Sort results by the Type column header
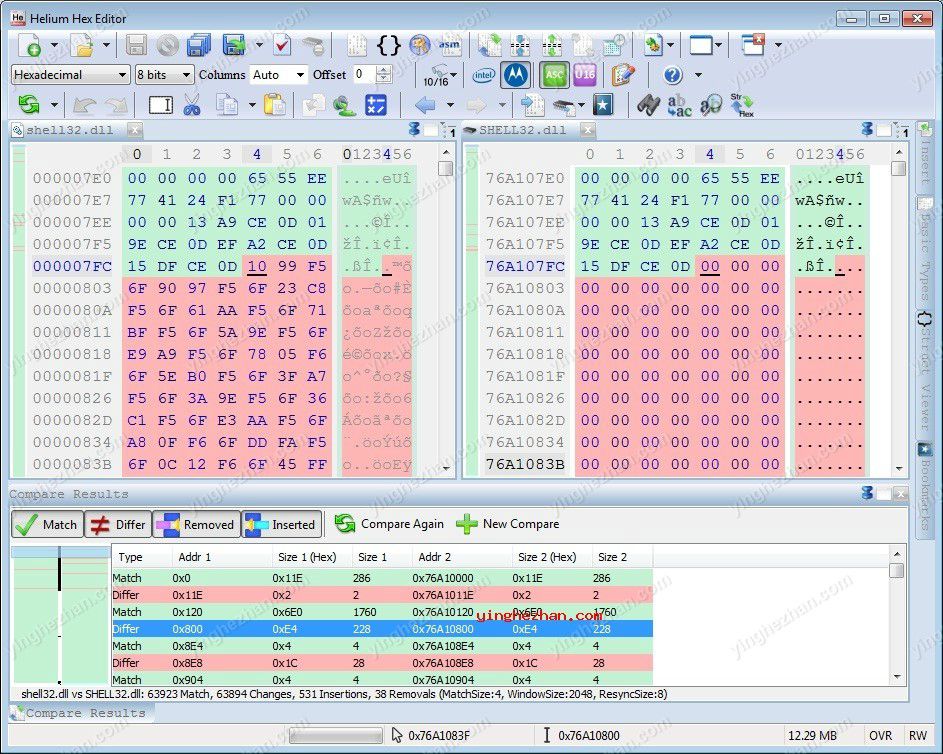Image resolution: width=943 pixels, height=754 pixels. [x=142, y=557]
